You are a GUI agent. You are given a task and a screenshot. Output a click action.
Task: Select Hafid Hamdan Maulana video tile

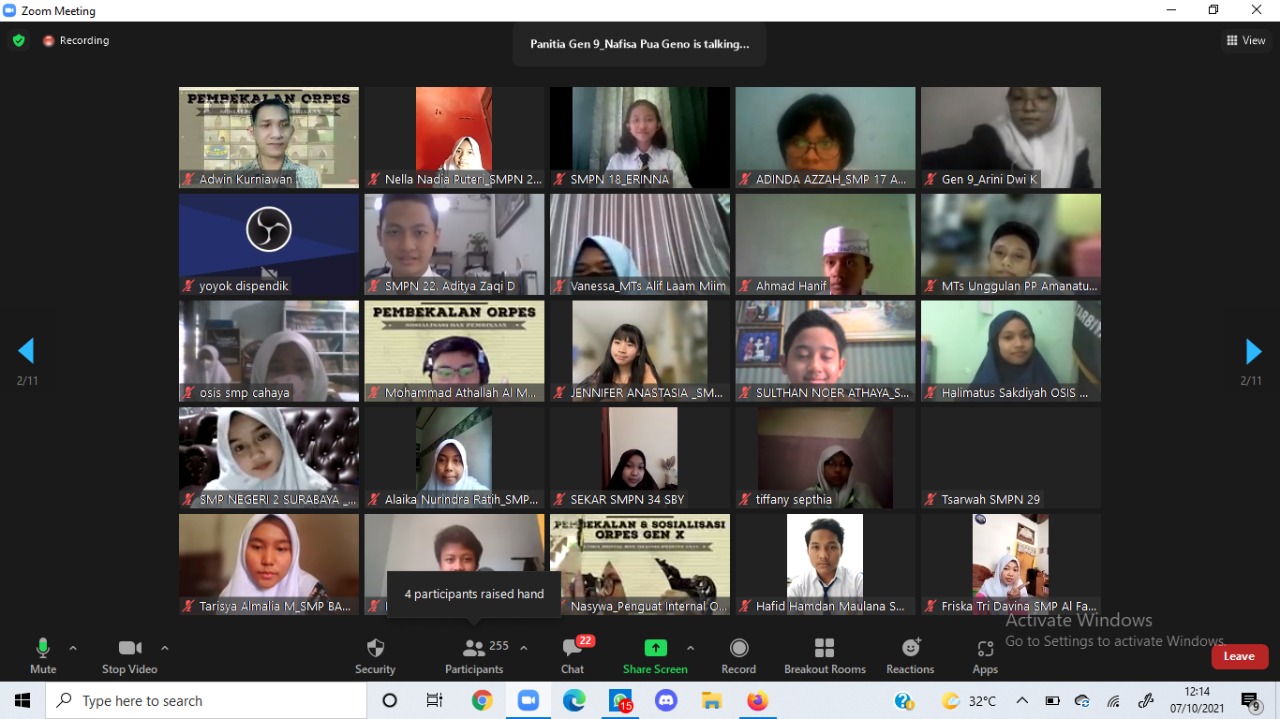pyautogui.click(x=825, y=564)
